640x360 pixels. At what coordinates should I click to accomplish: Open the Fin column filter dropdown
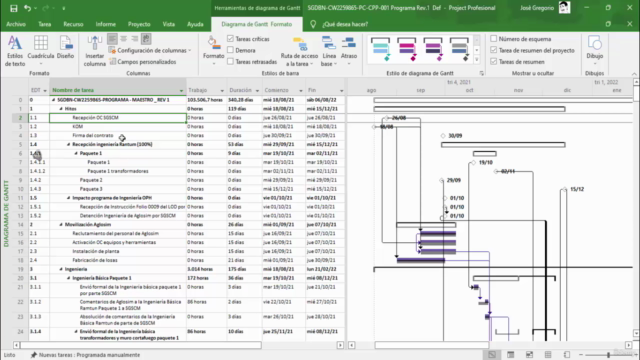341,91
